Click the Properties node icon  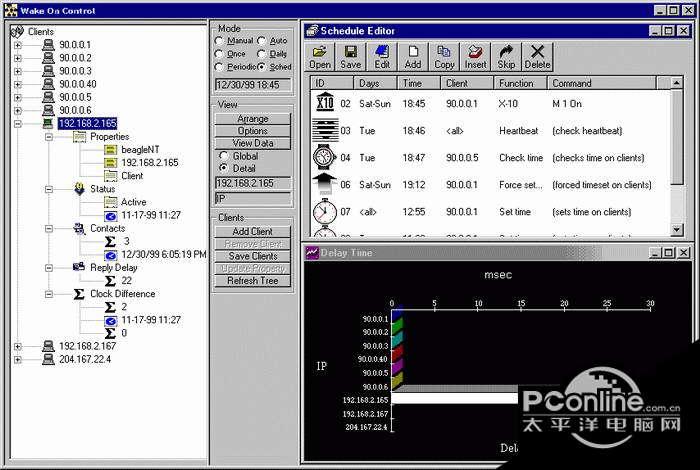(79, 137)
